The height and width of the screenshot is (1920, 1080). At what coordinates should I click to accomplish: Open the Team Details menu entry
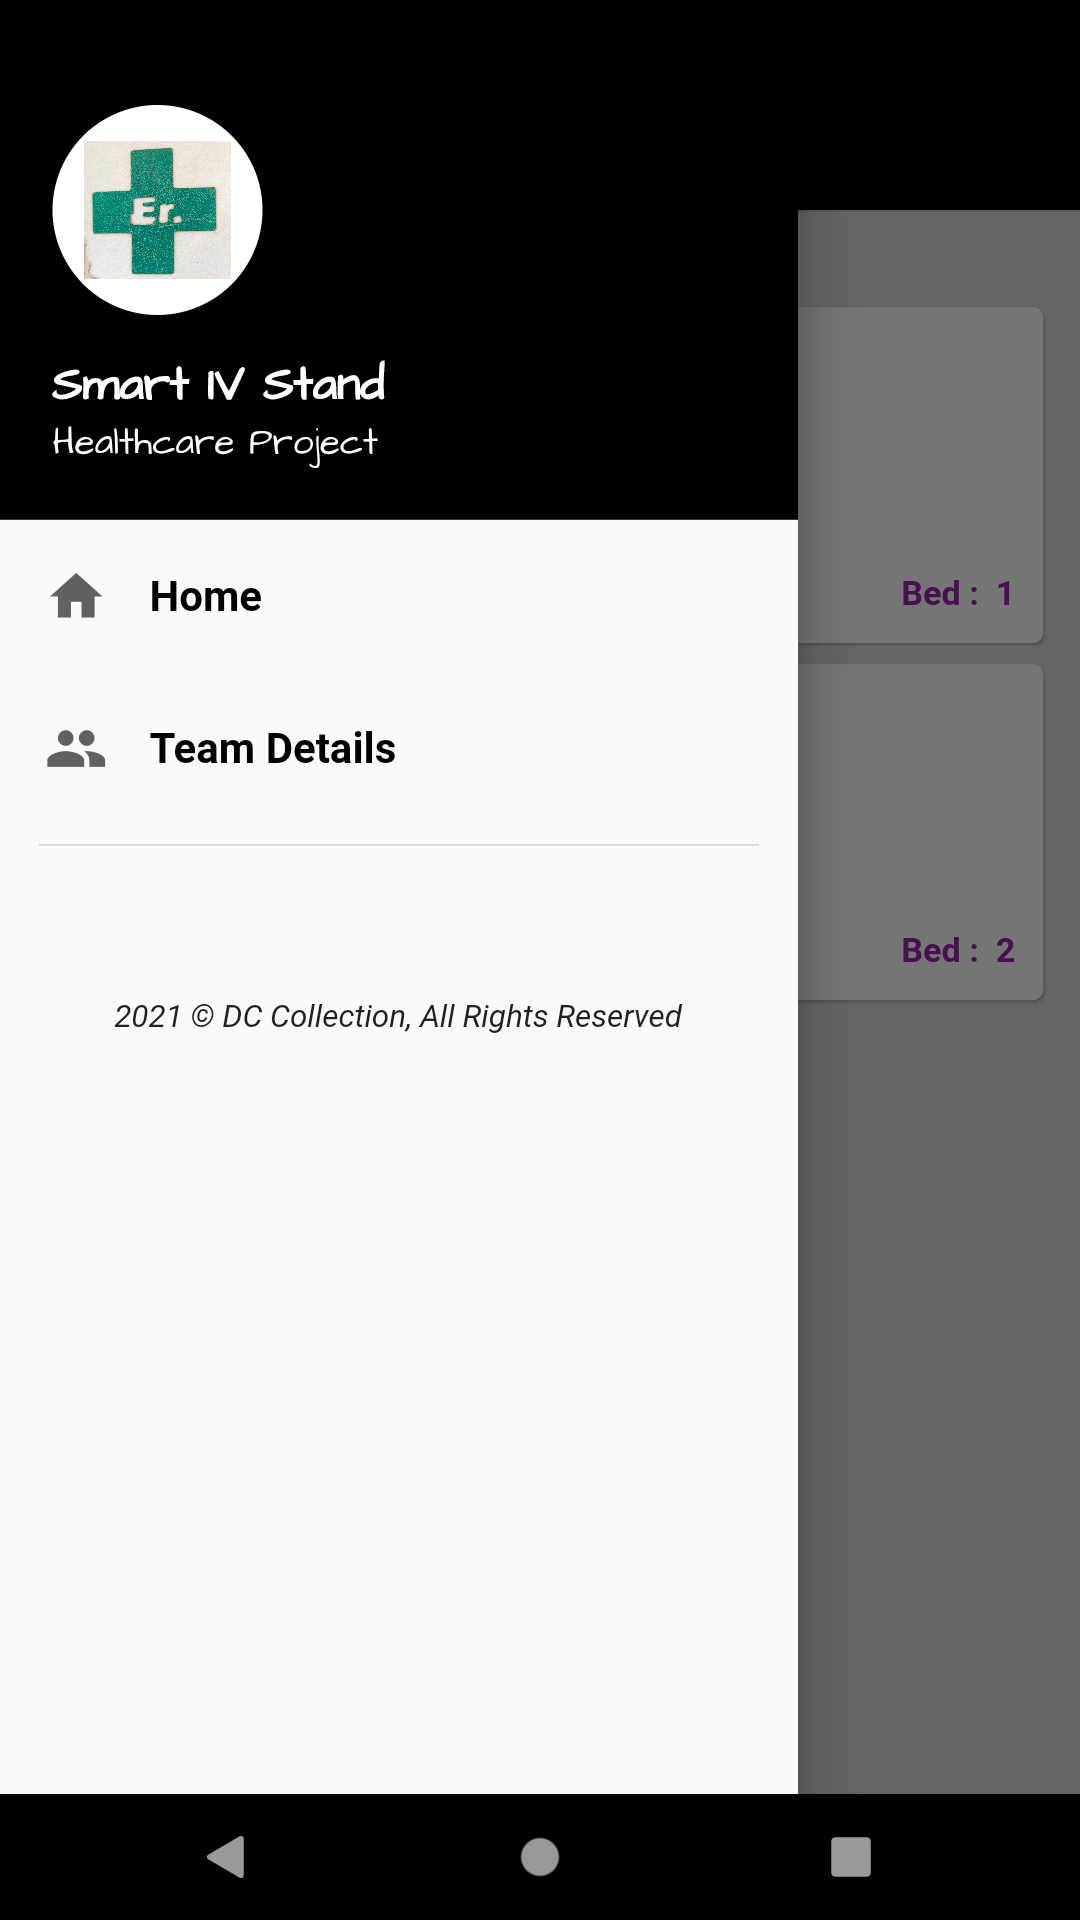coord(272,747)
